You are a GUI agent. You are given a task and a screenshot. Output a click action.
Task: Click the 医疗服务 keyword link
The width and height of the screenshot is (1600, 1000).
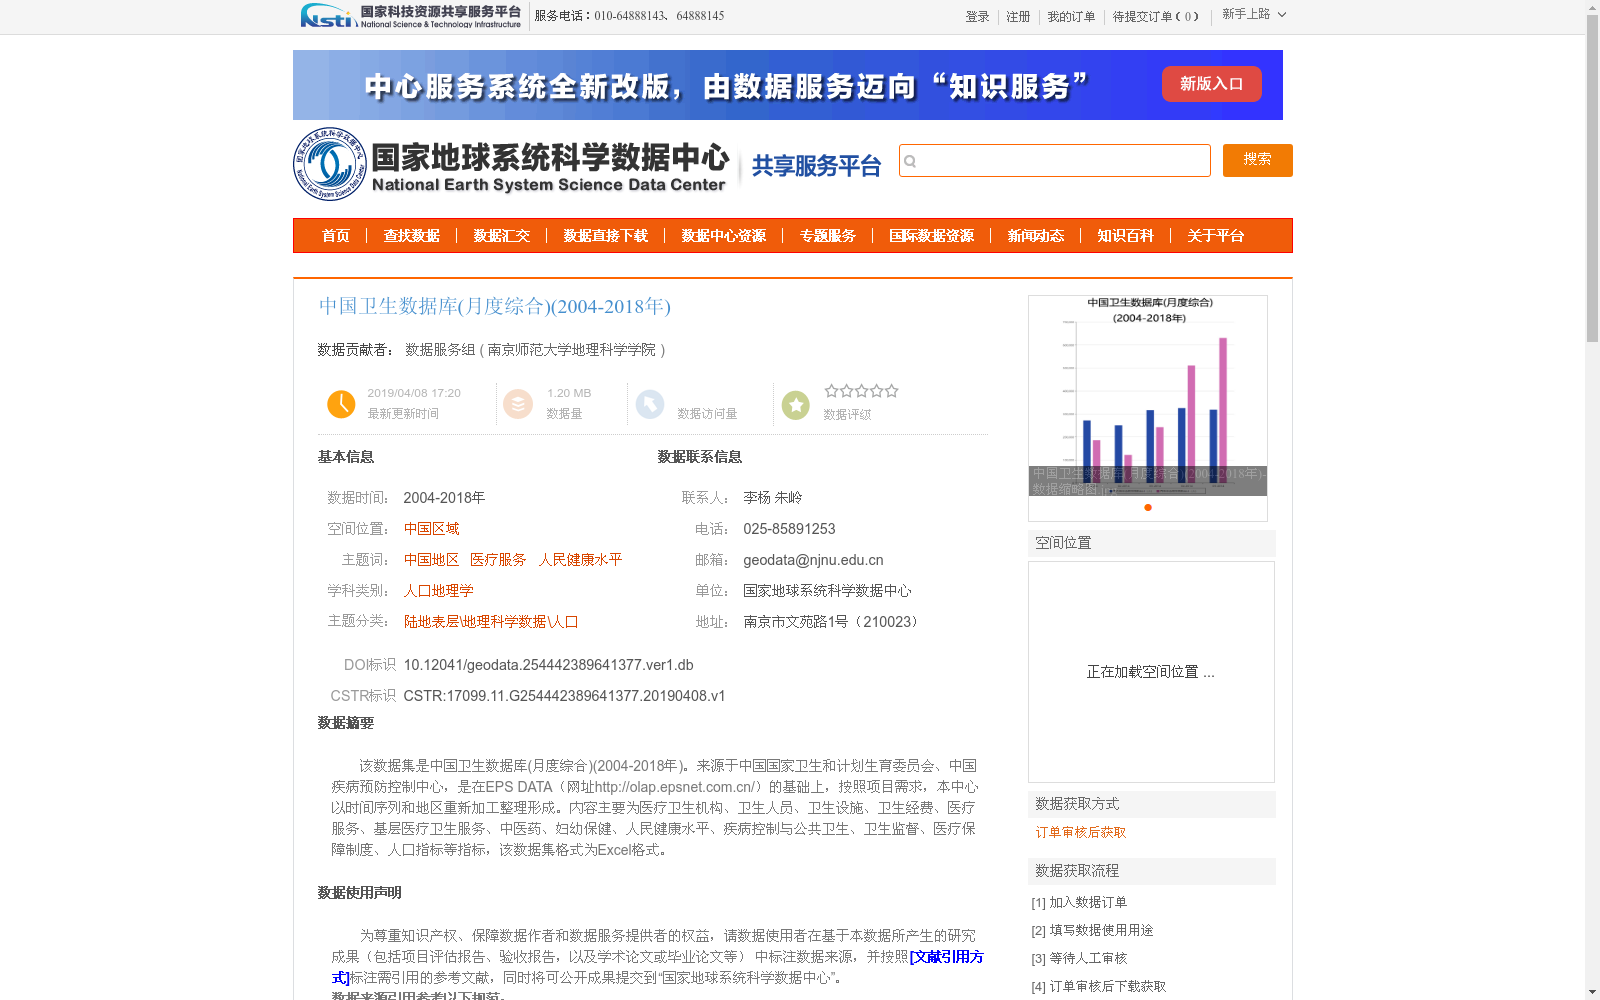tap(498, 560)
